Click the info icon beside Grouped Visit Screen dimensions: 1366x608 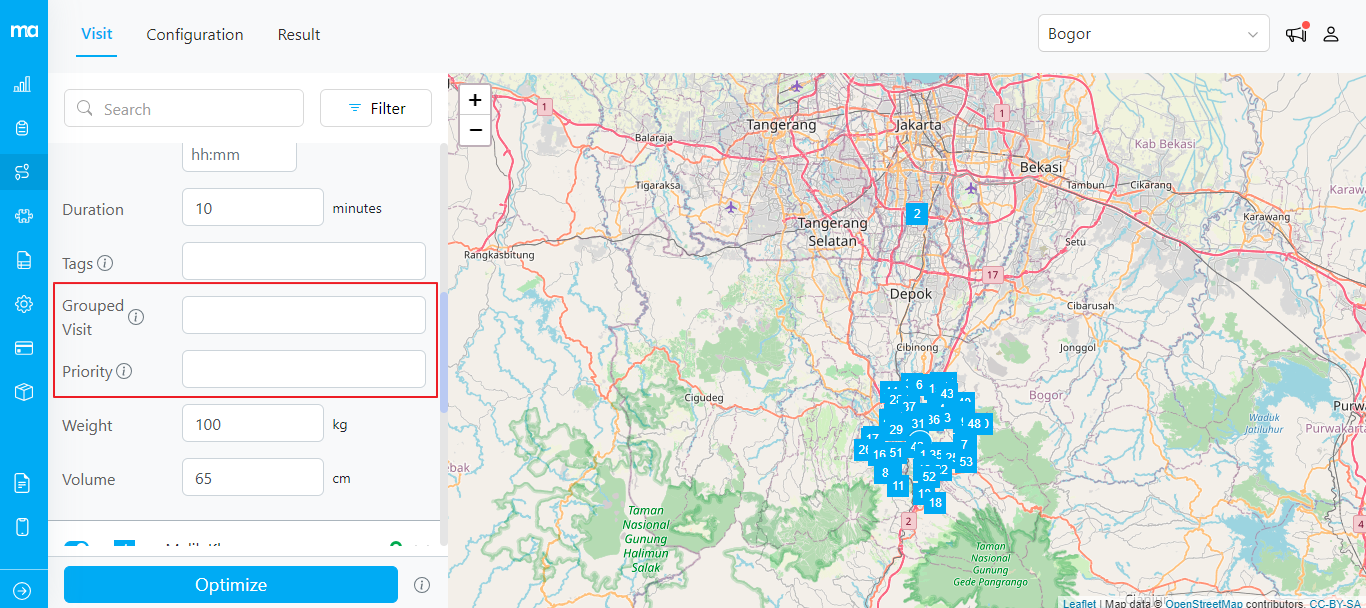[x=136, y=317]
